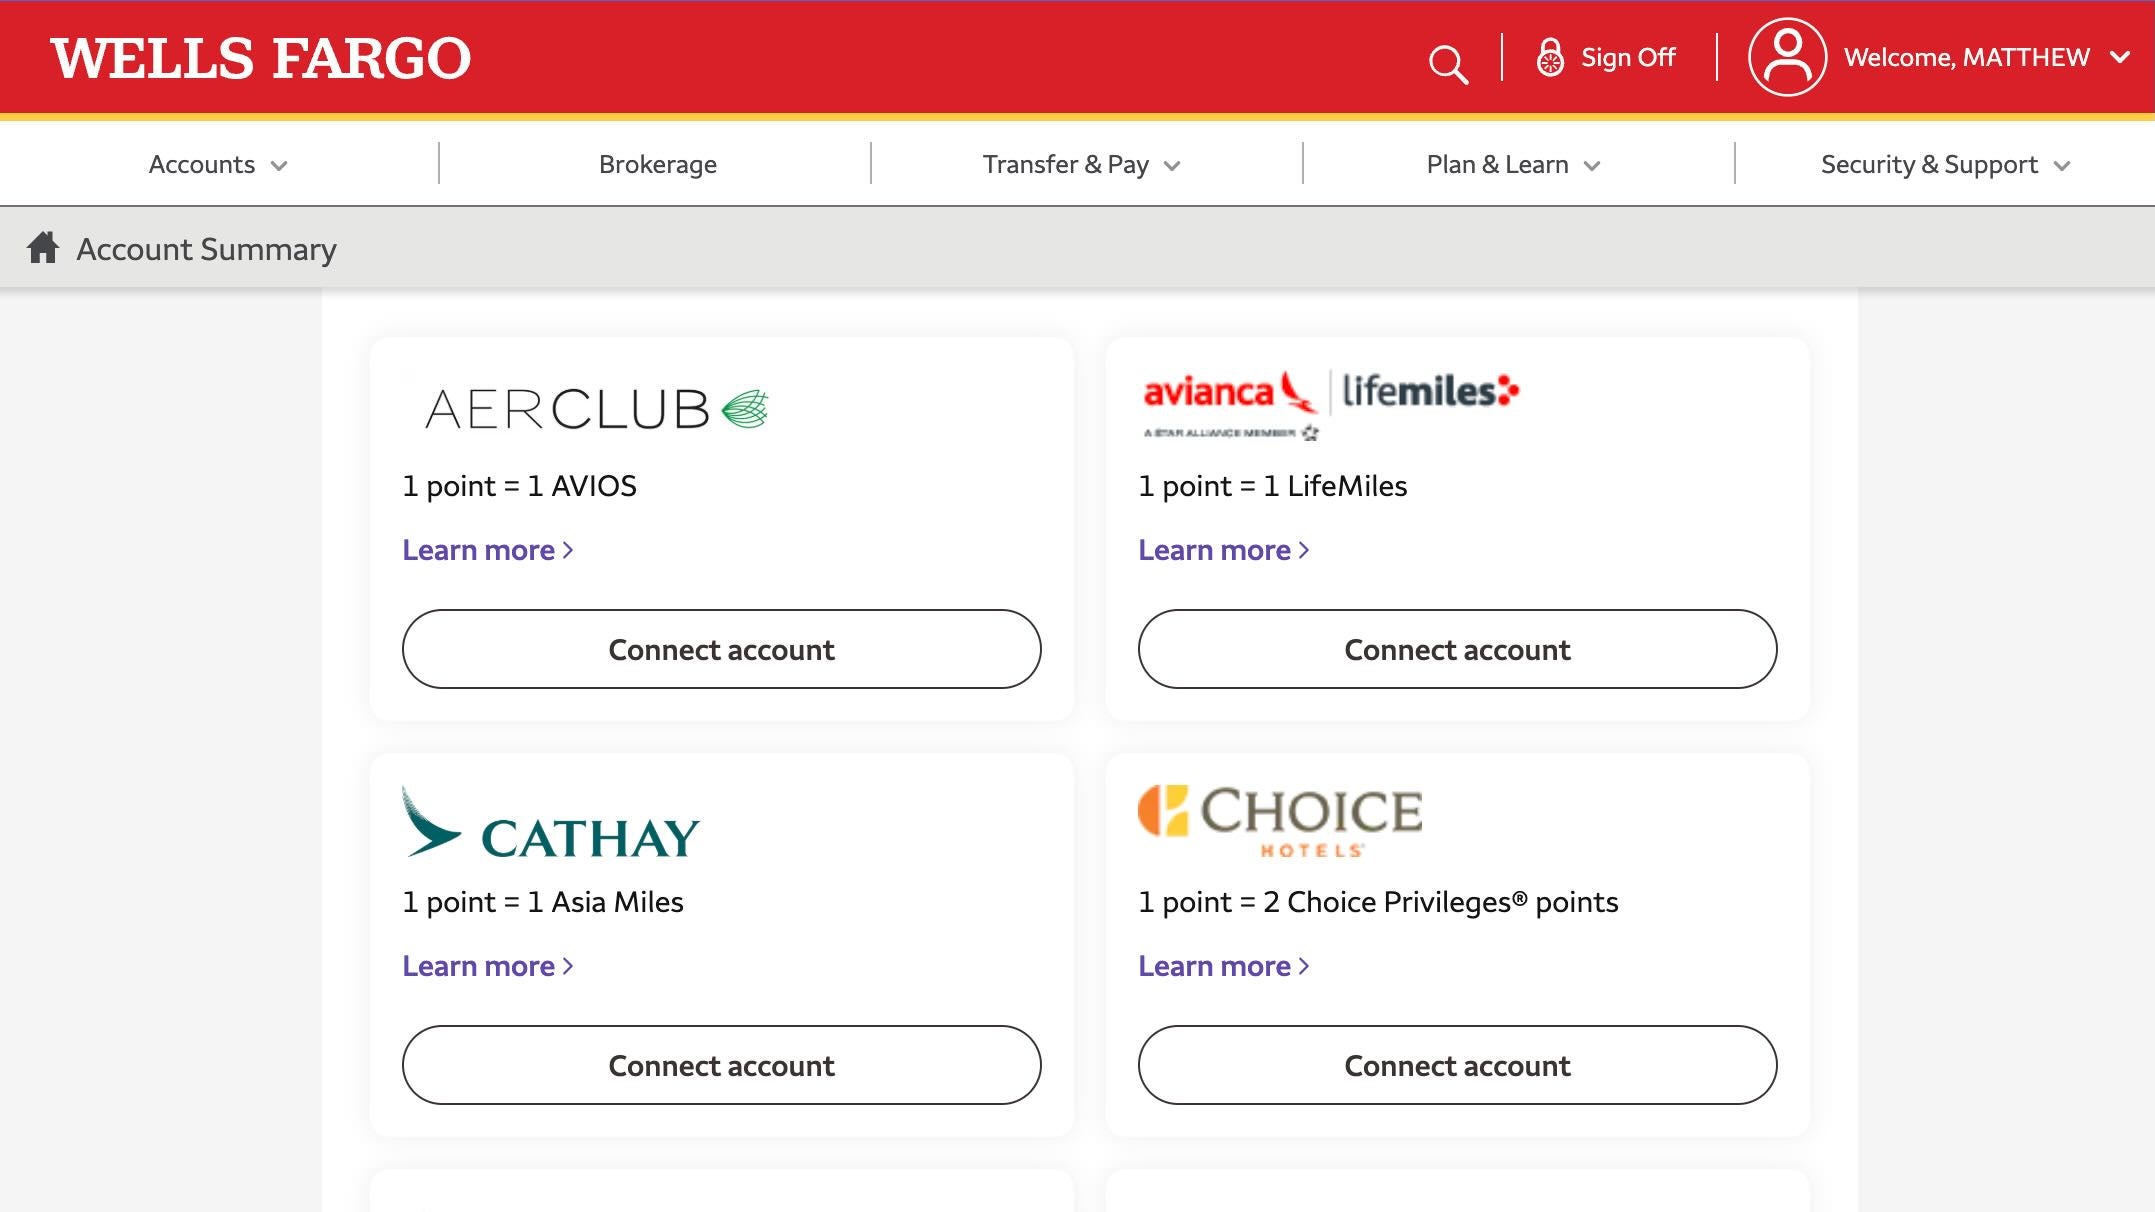The width and height of the screenshot is (2155, 1212).
Task: Connect account for AerClub
Action: pos(721,649)
